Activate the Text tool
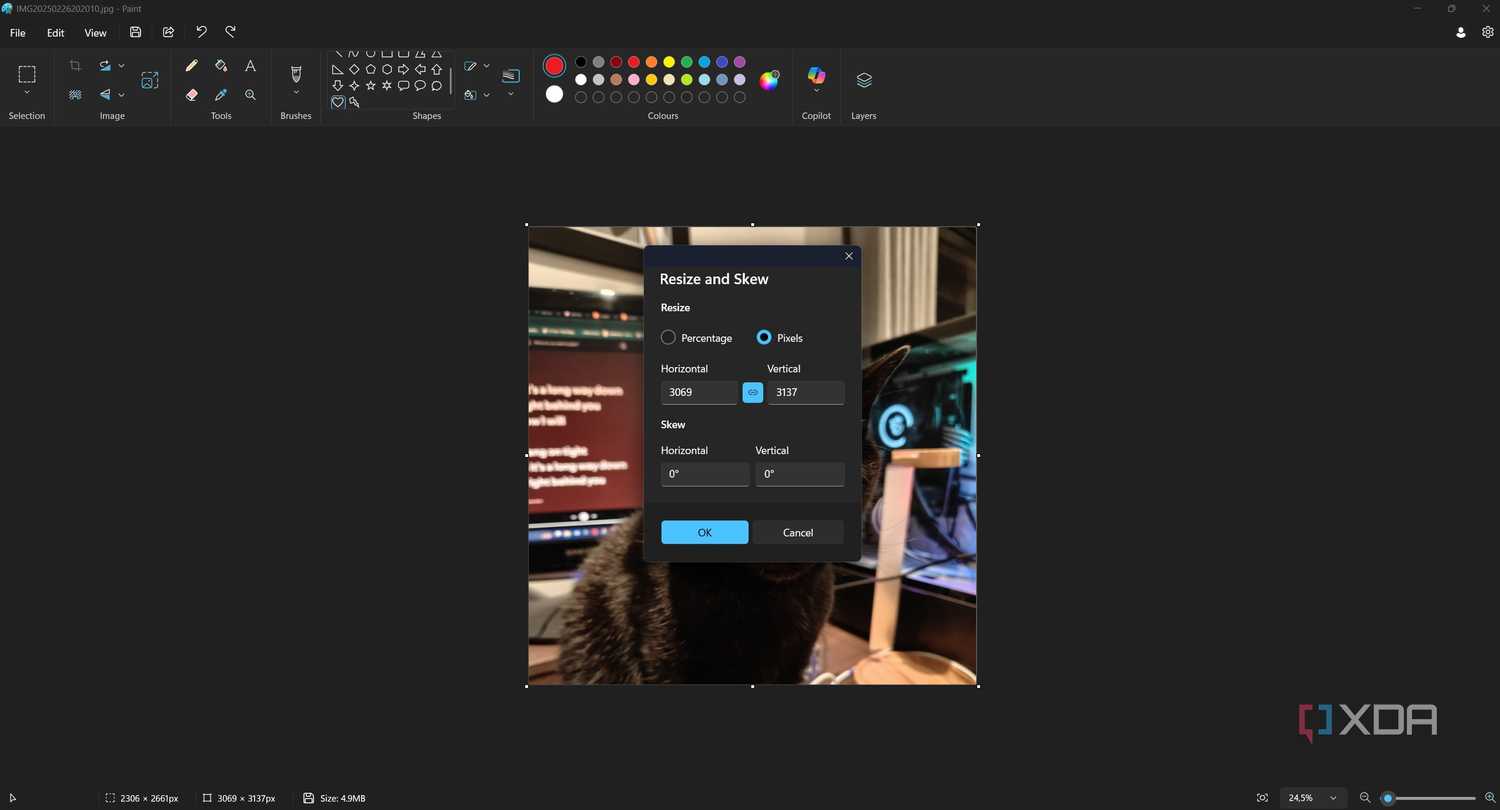The width and height of the screenshot is (1500, 810). [250, 66]
